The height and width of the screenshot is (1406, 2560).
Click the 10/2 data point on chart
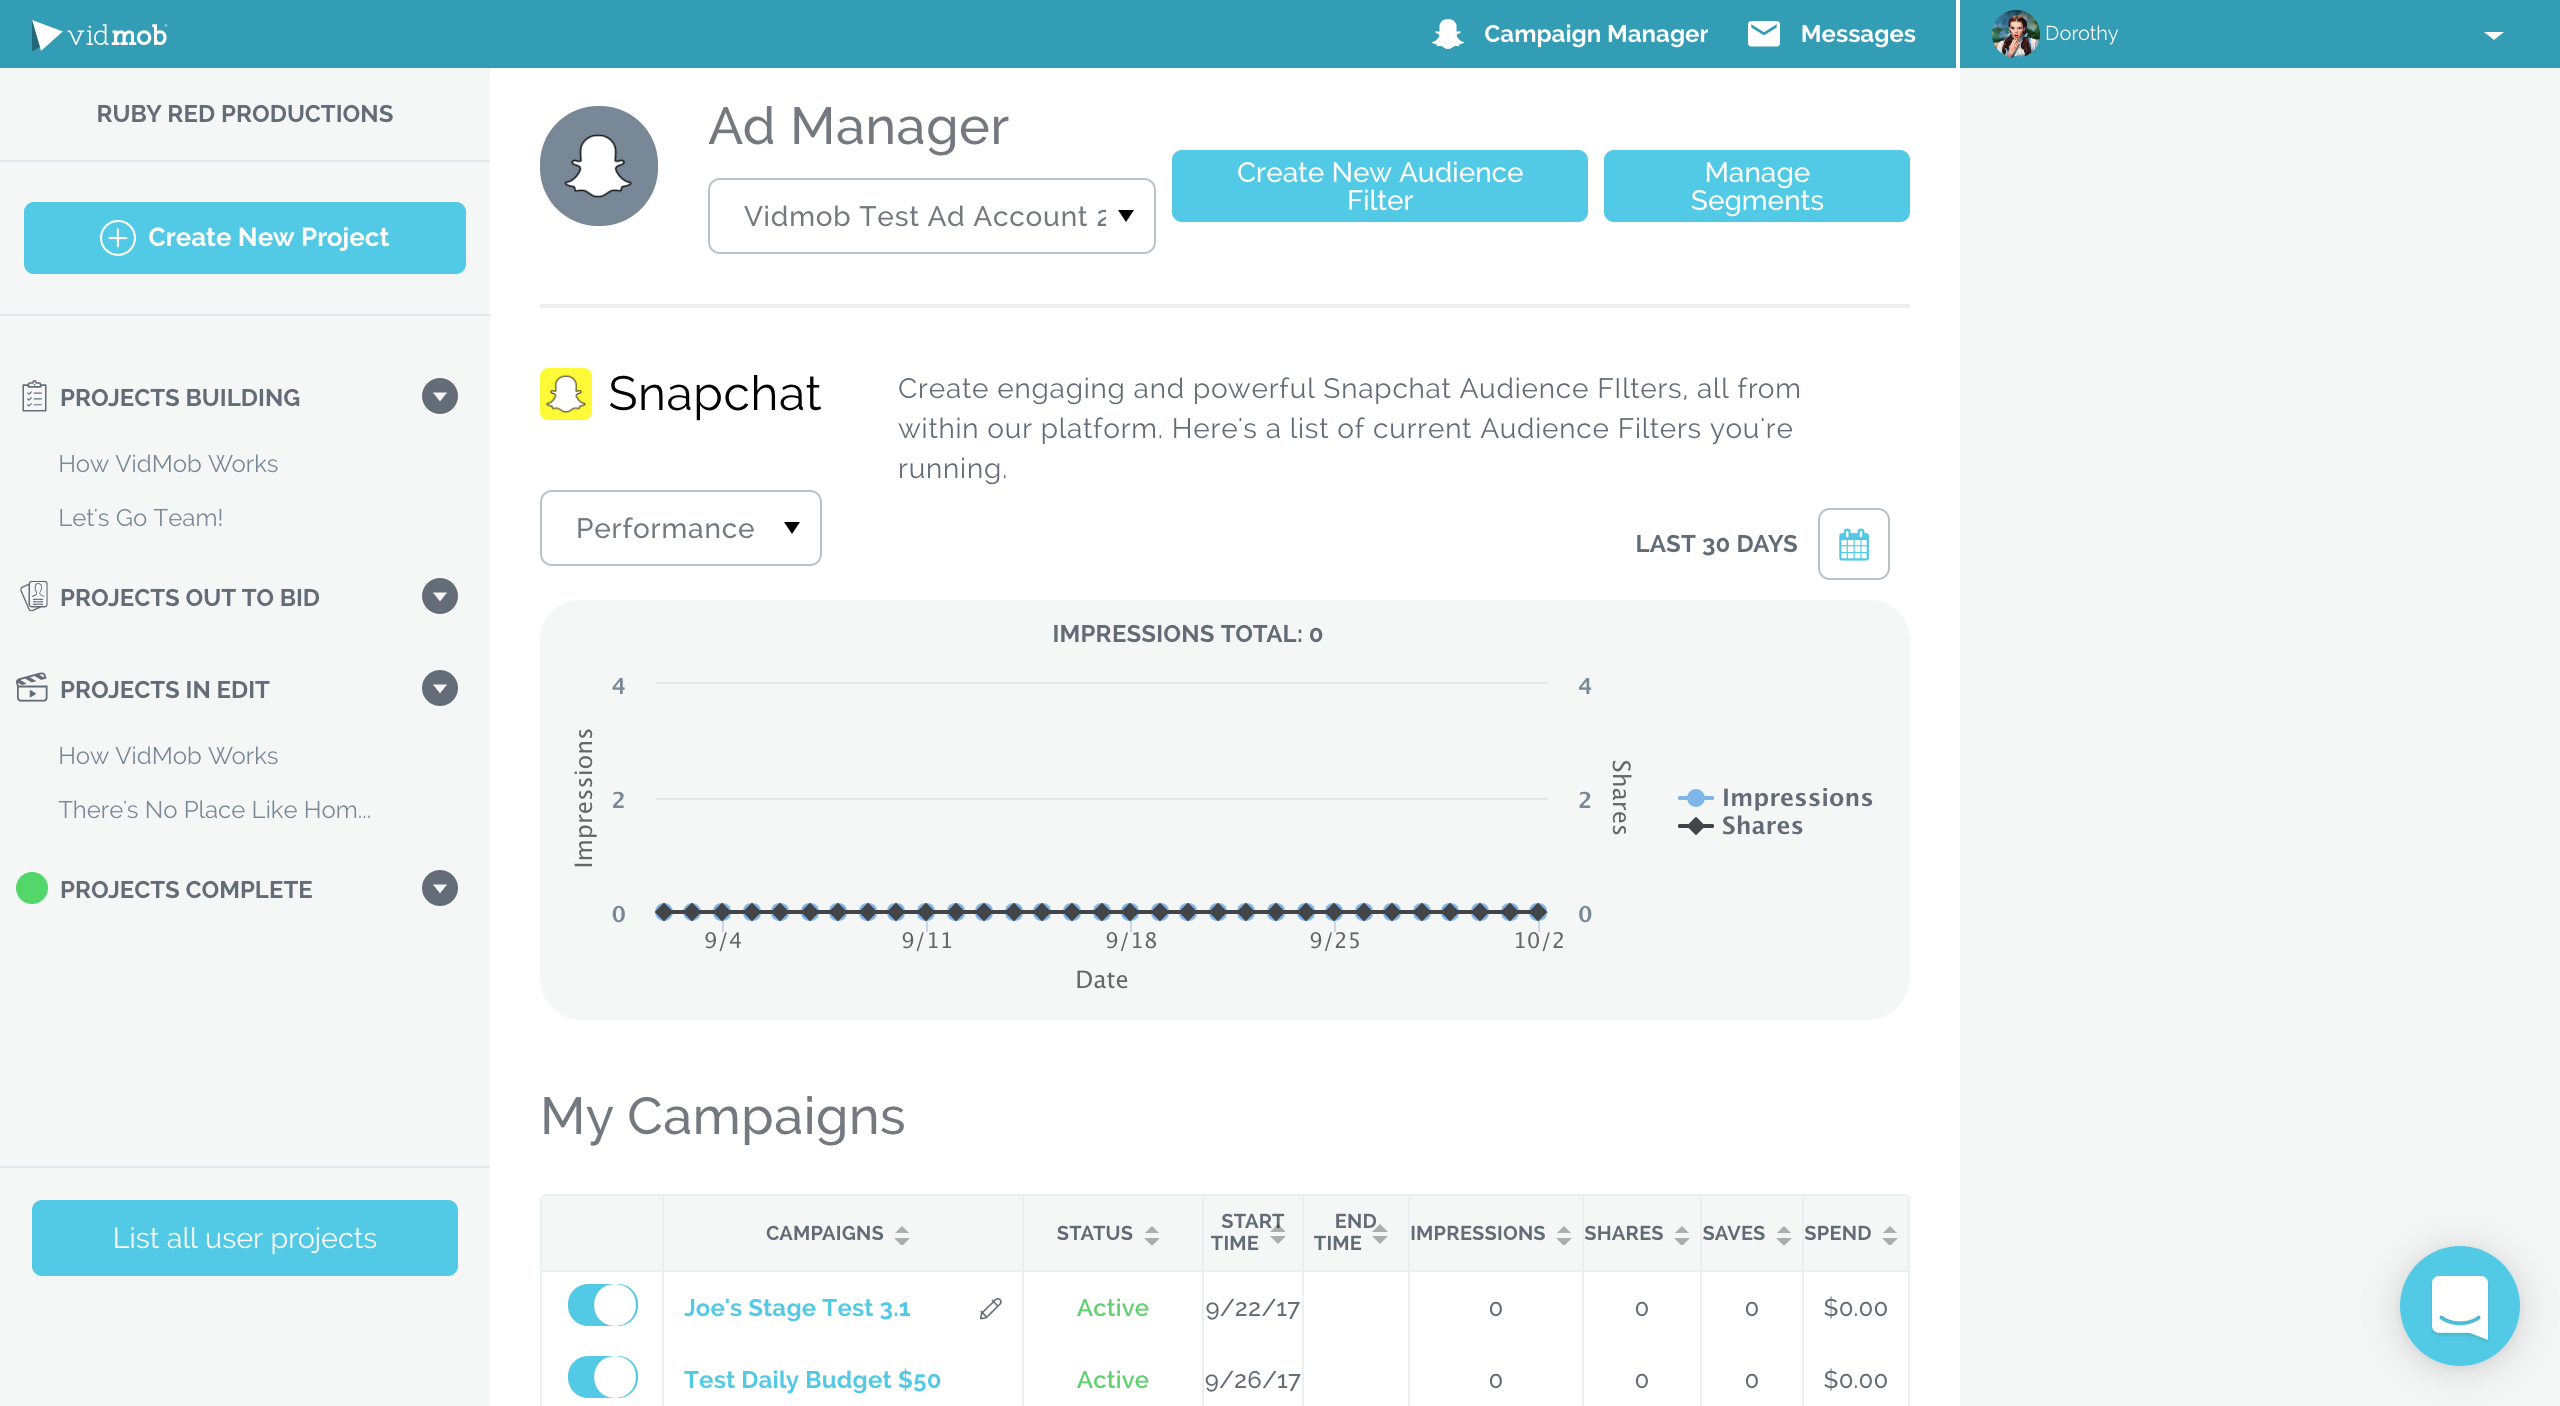tap(1538, 911)
